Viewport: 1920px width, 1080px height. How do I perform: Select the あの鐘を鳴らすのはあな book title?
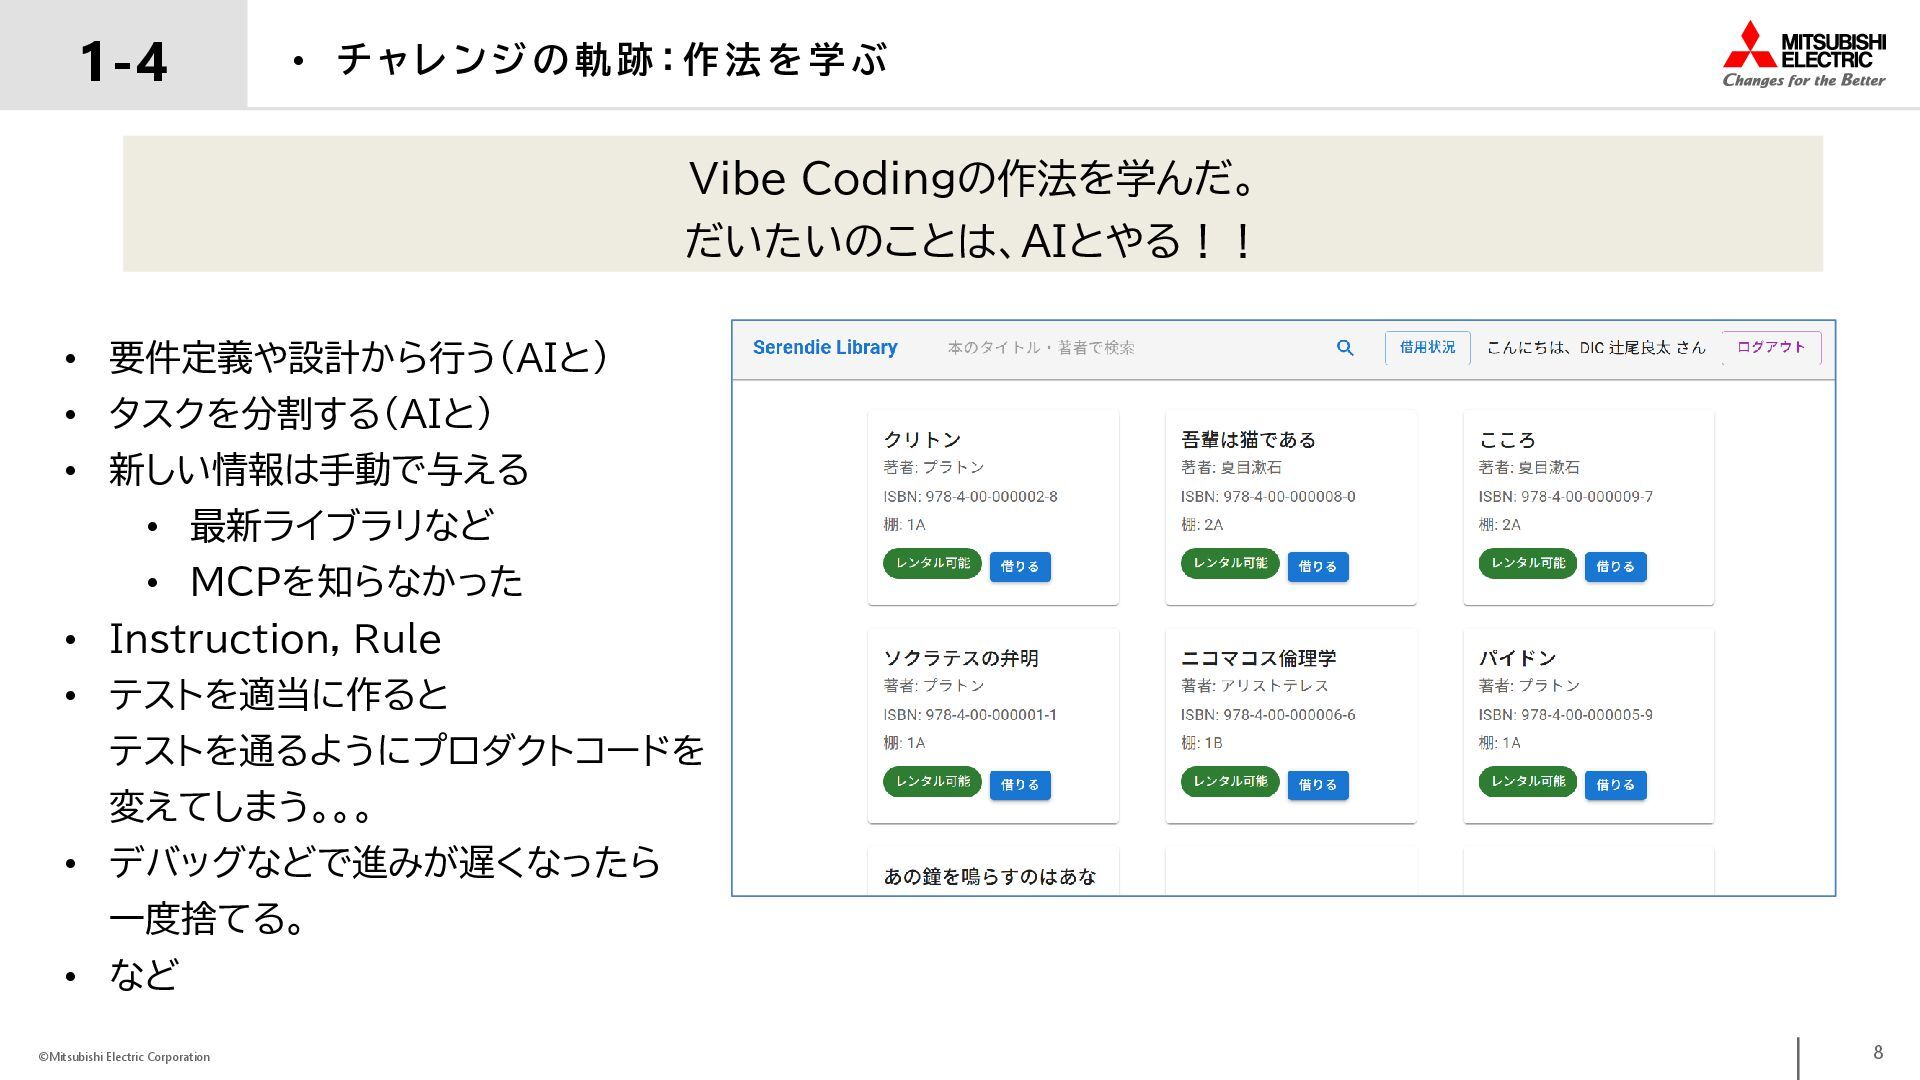tap(990, 876)
